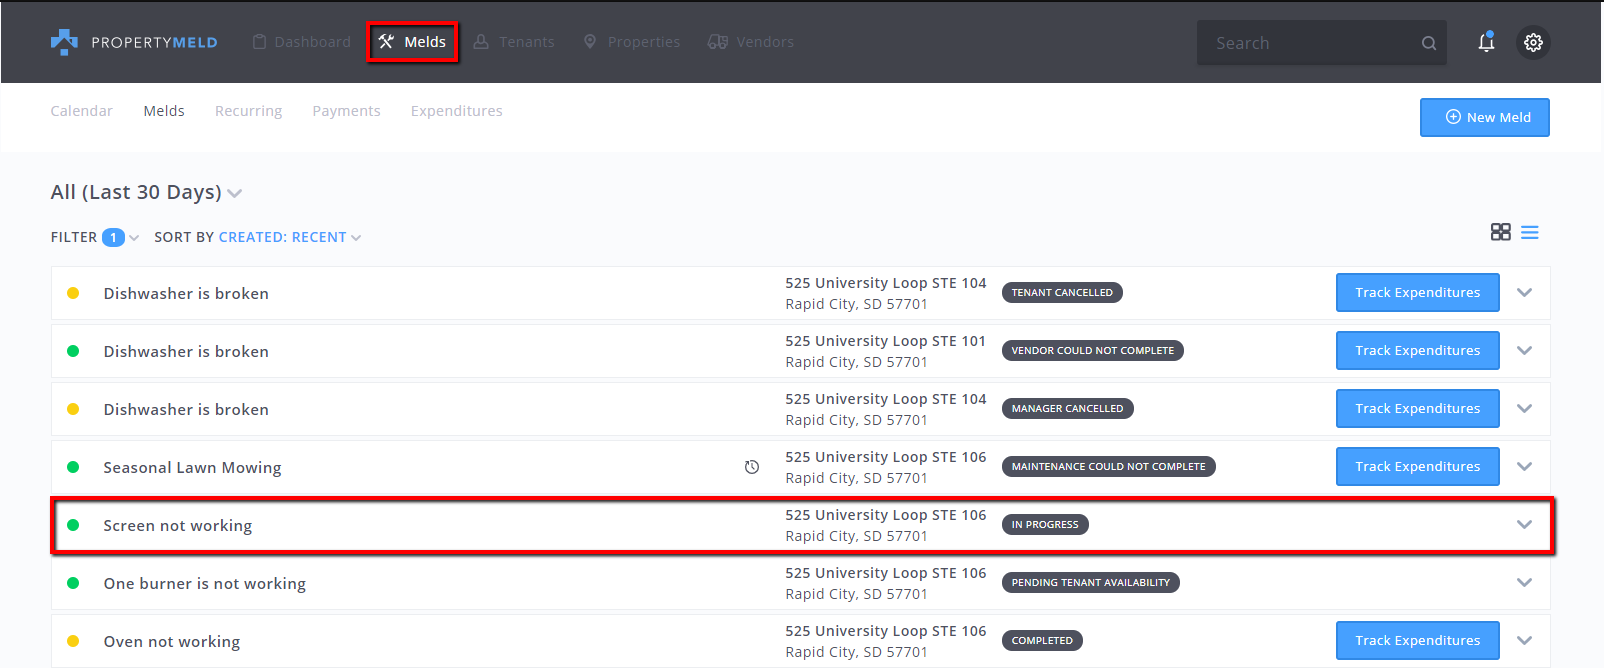Open the Sort By Created: Recent dropdown
This screenshot has height=668, width=1604.
click(258, 237)
